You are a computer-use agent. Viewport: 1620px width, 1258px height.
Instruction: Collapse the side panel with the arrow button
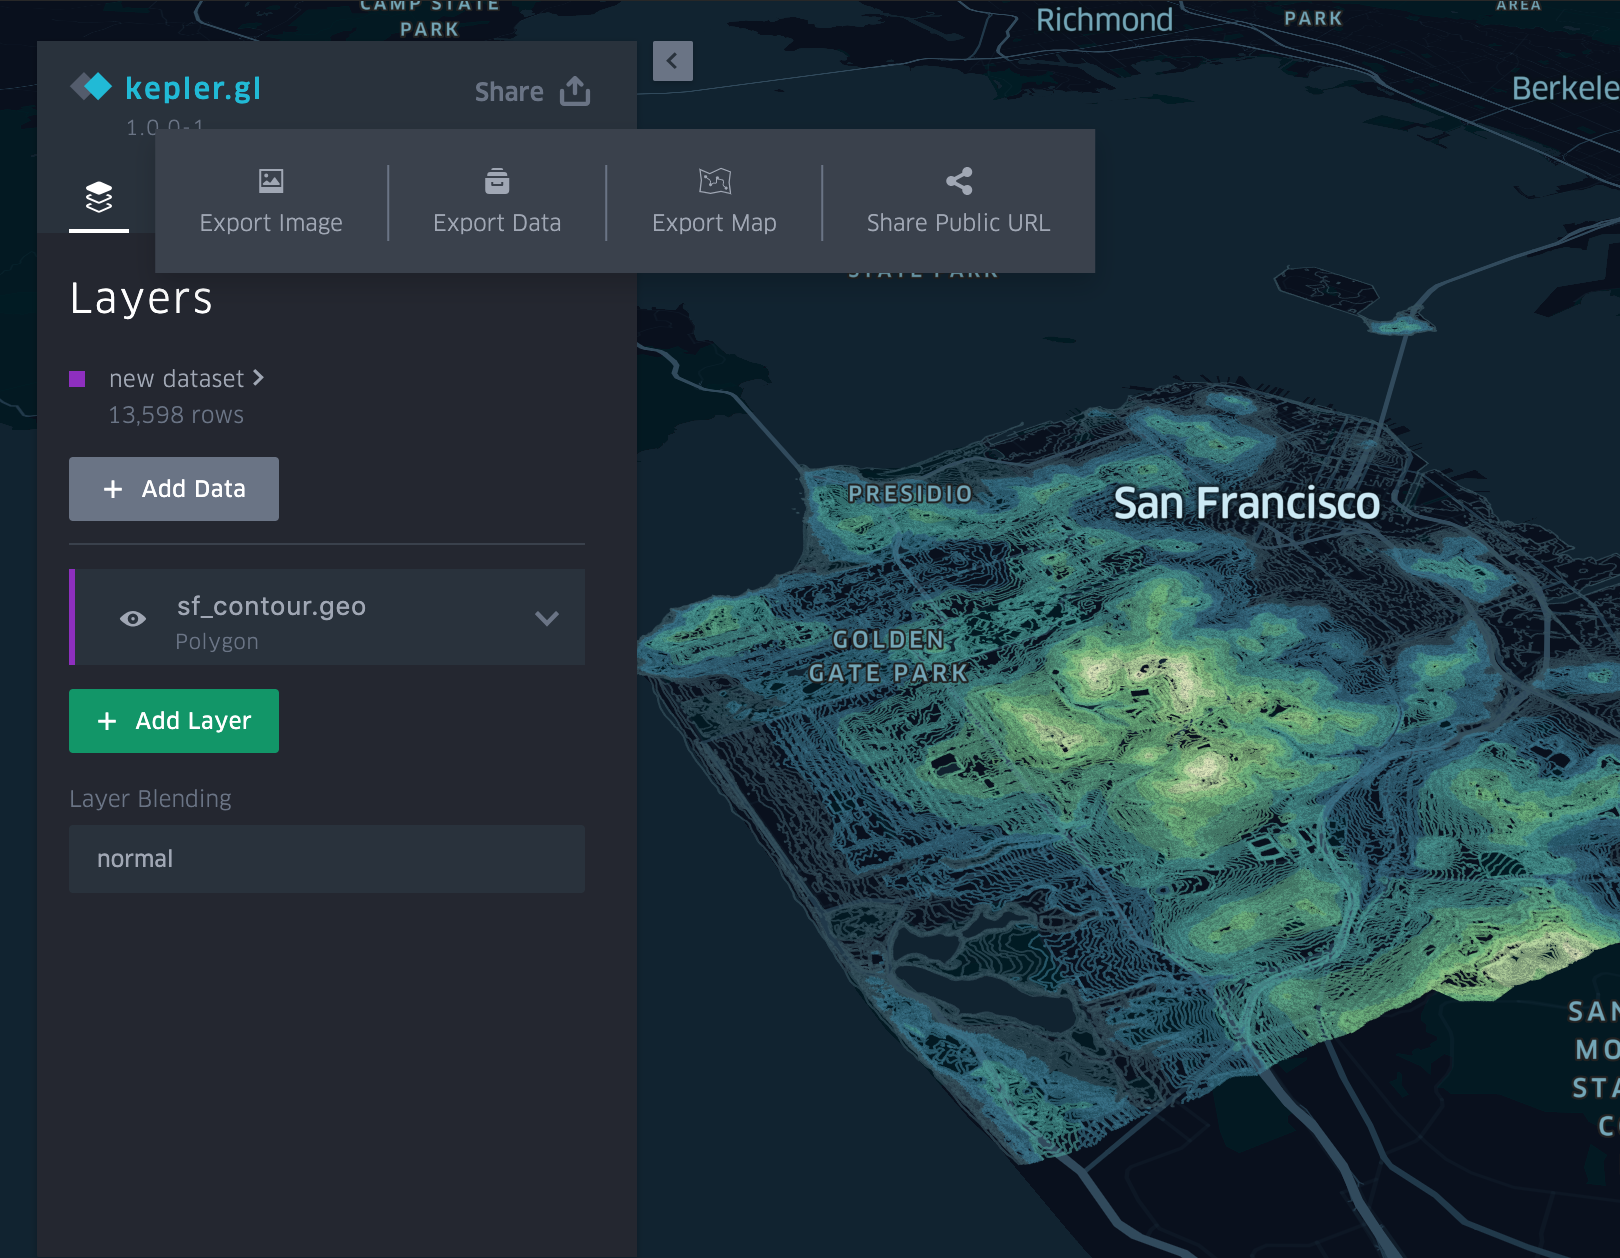(x=672, y=61)
